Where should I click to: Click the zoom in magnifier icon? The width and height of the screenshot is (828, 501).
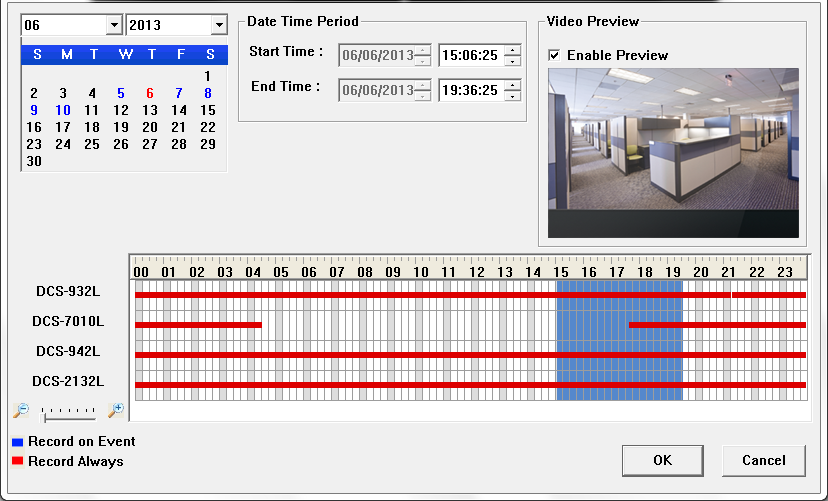click(116, 410)
